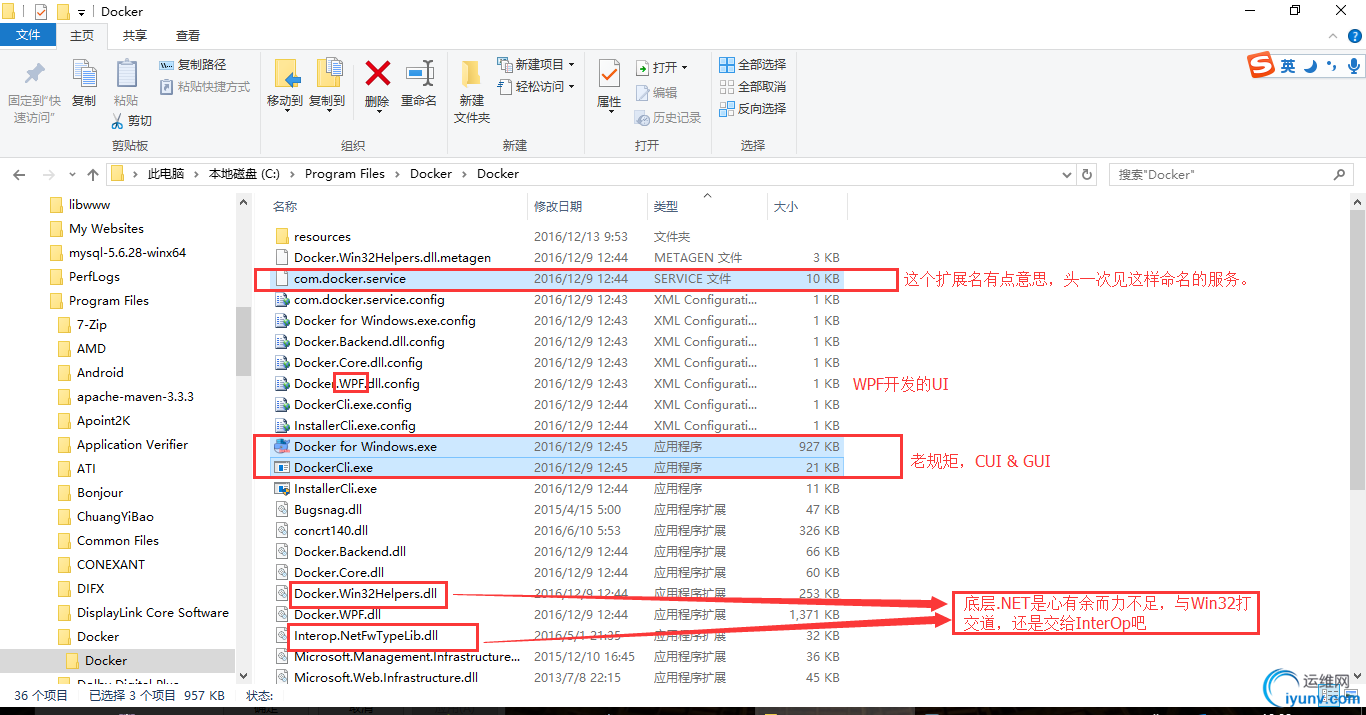Click the Properties (属性) icon
1366x715 pixels.
[609, 74]
